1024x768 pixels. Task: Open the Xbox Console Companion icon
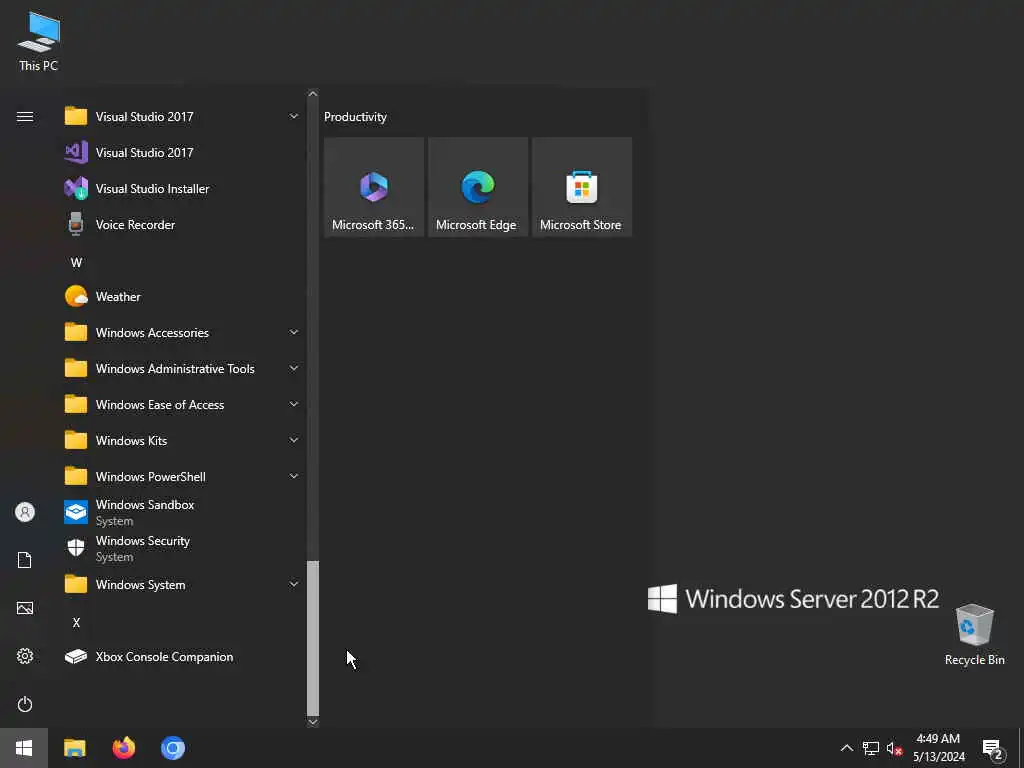[x=76, y=656]
